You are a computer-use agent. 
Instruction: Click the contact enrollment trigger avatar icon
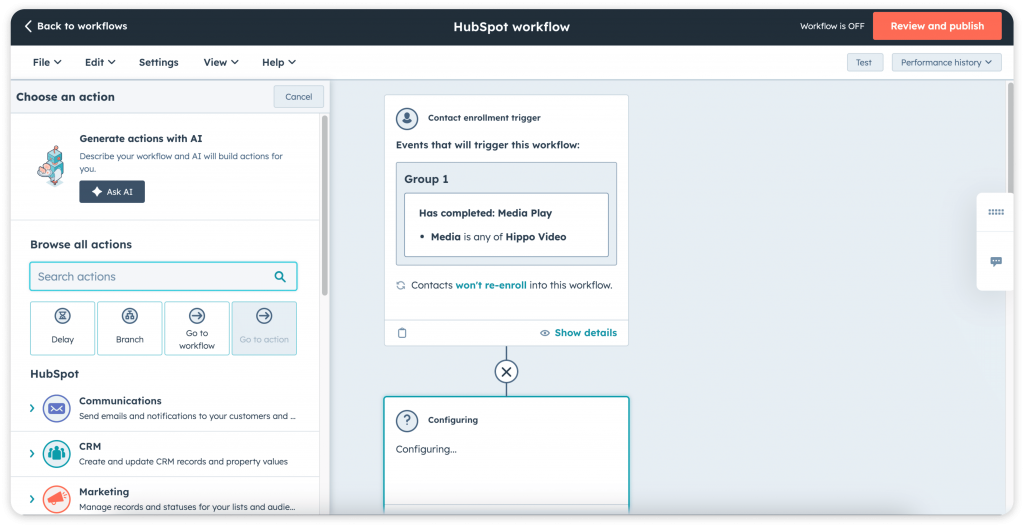tap(407, 118)
